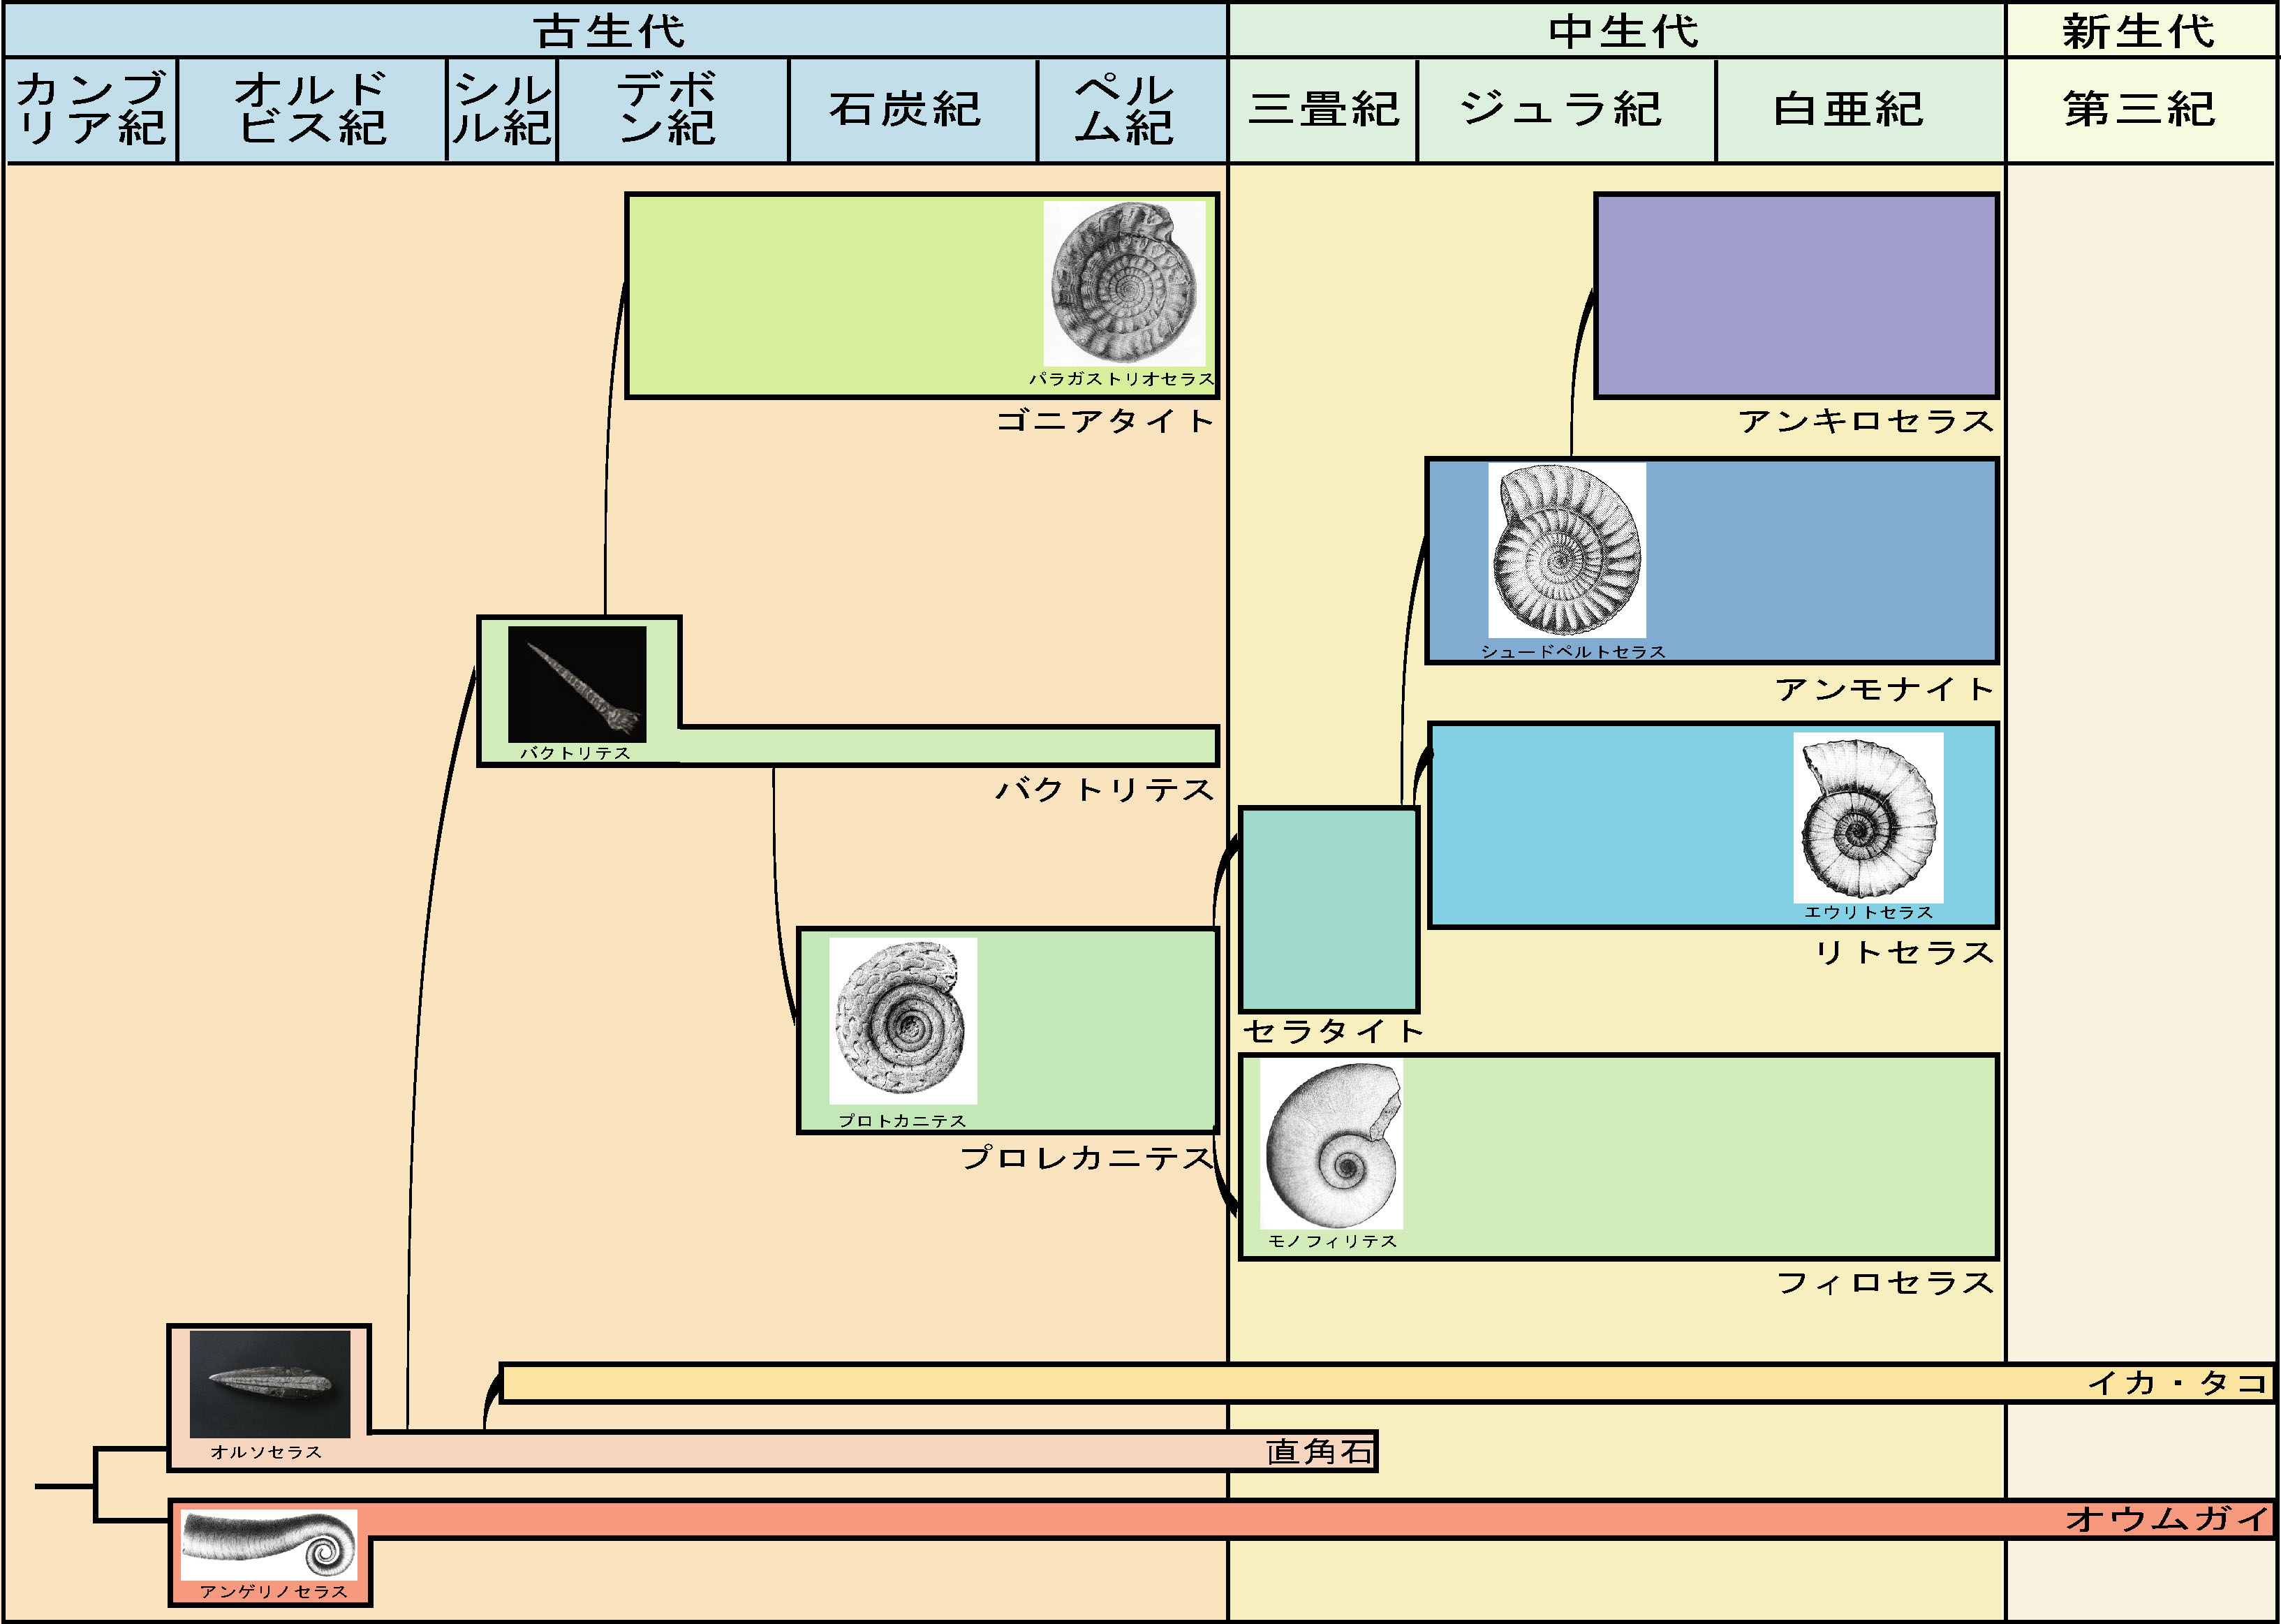The image size is (2281, 1624).
Task: Click the ゴニアタイト group label
Action: tap(1105, 420)
